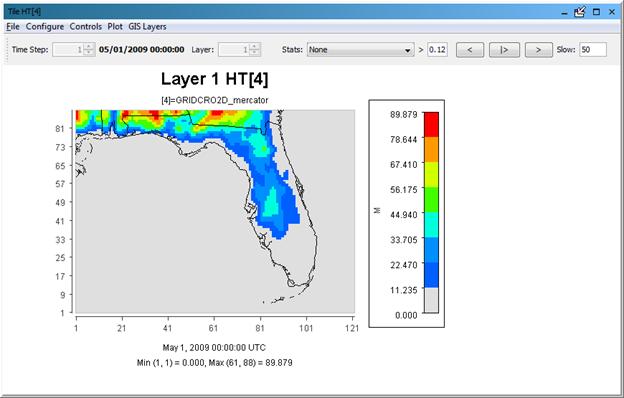Open the Plot menu
The height and width of the screenshot is (398, 624).
(115, 27)
